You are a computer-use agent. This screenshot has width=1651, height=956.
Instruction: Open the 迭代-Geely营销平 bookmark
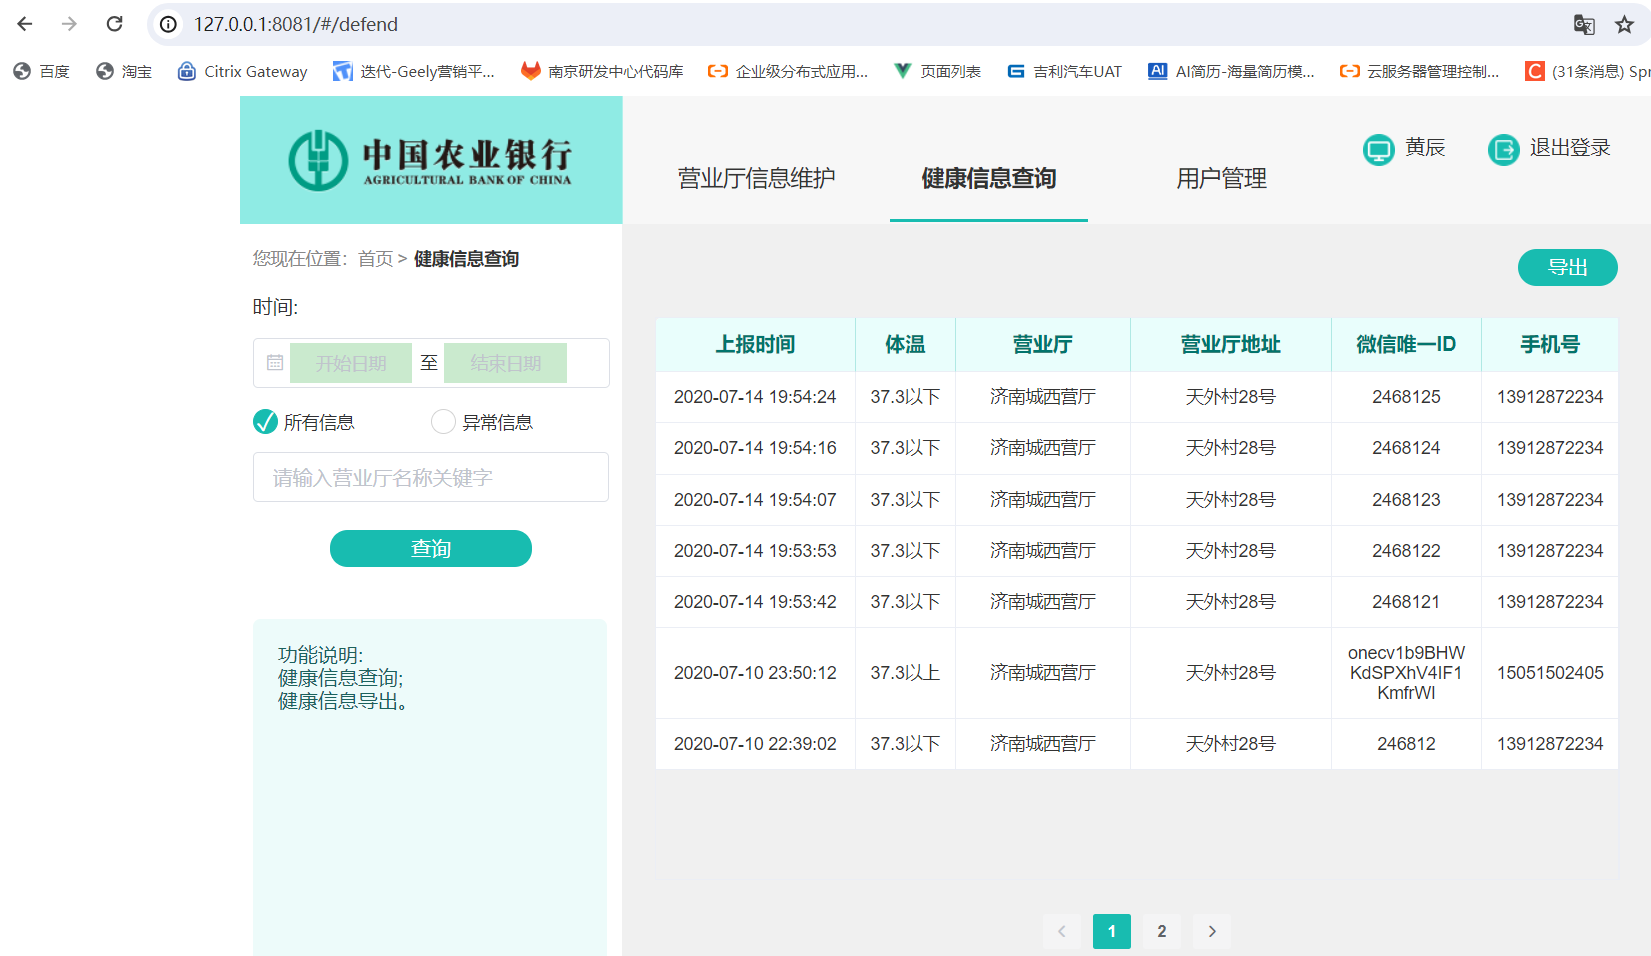[414, 71]
